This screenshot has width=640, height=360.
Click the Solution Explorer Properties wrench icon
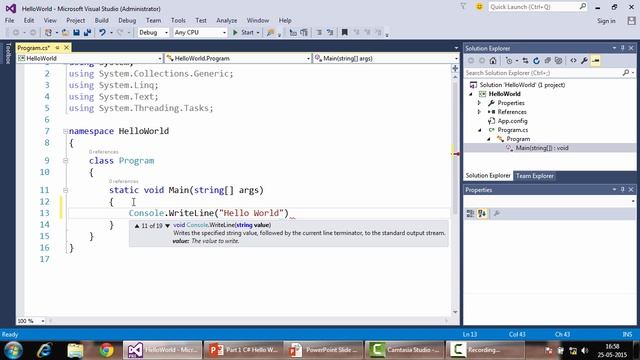584,61
